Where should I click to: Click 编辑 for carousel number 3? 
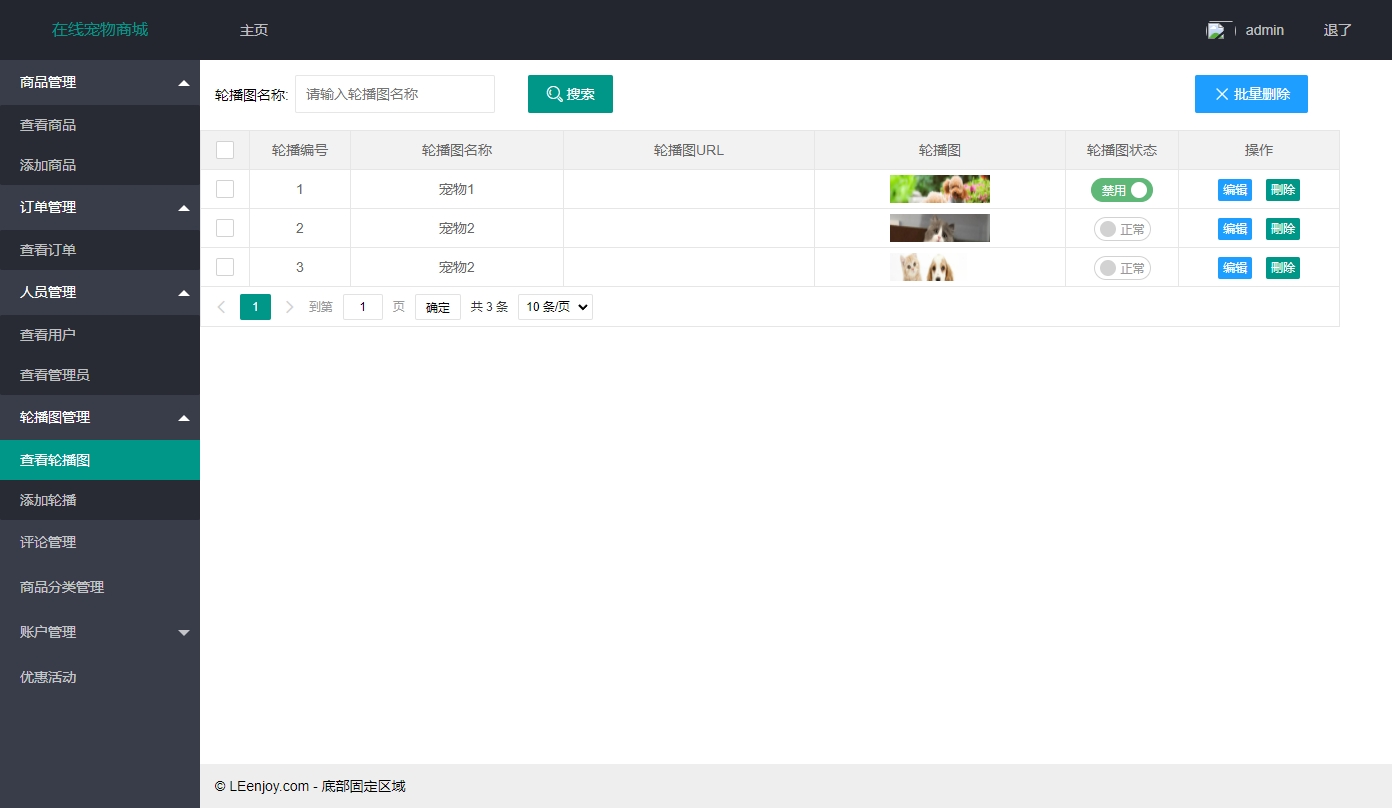pos(1235,268)
